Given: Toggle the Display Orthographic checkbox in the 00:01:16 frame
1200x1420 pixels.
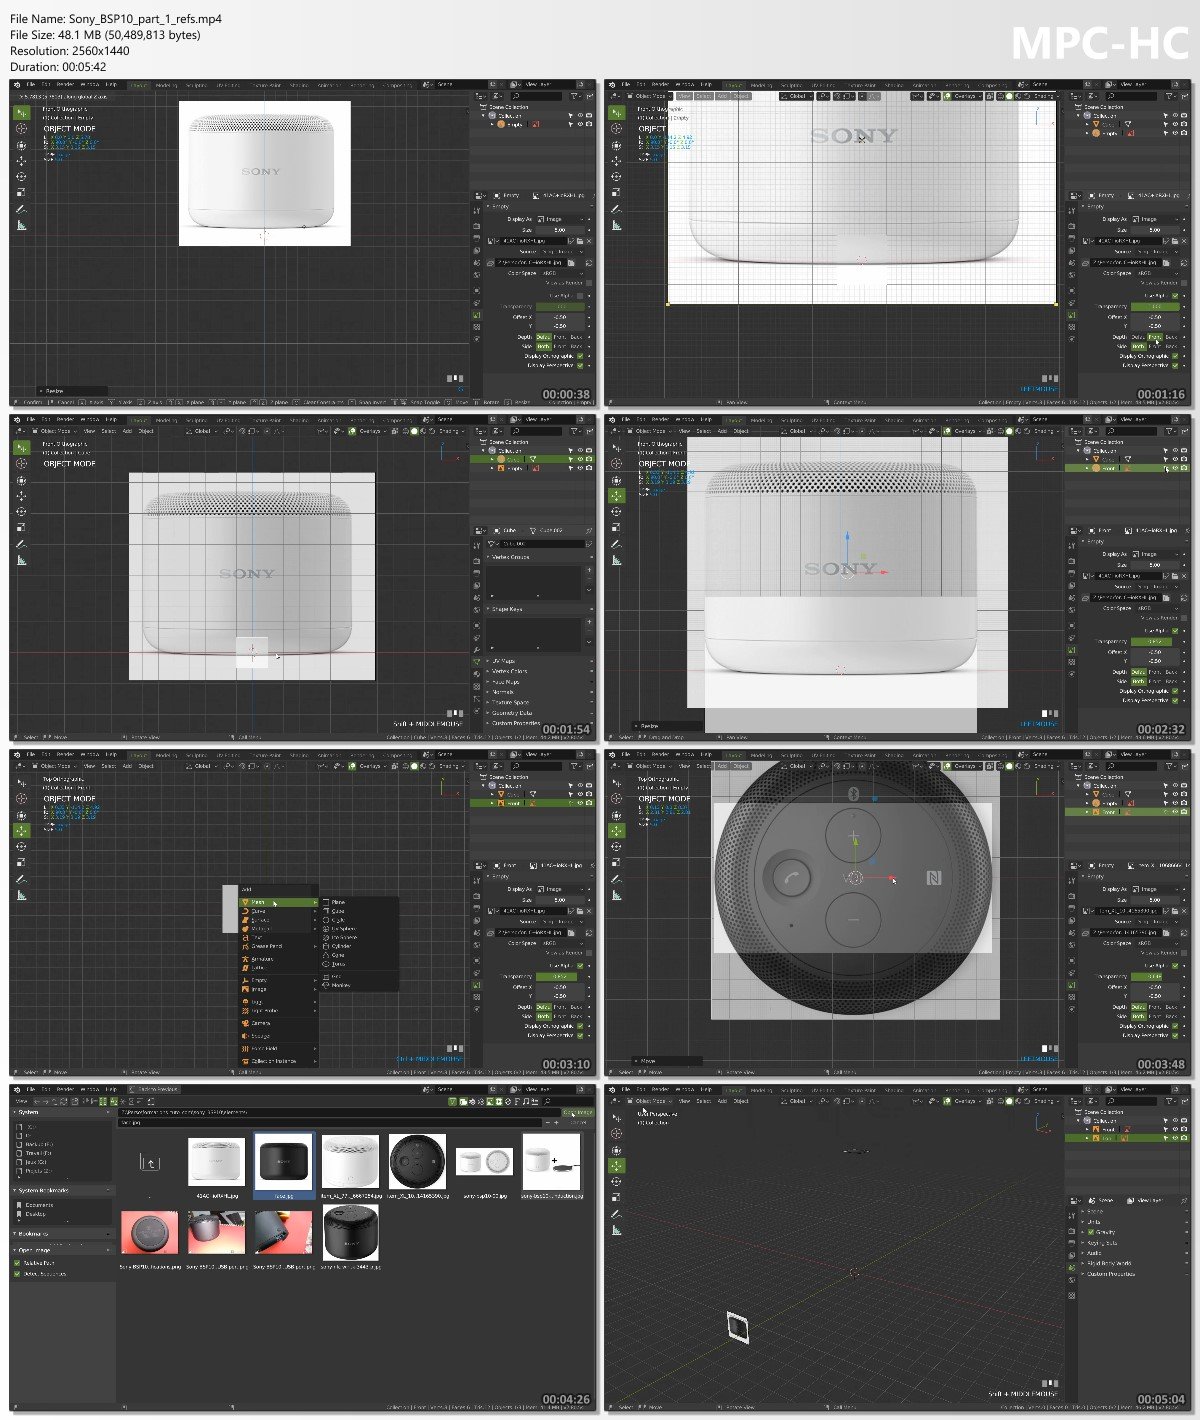Looking at the screenshot, I should click(1175, 356).
